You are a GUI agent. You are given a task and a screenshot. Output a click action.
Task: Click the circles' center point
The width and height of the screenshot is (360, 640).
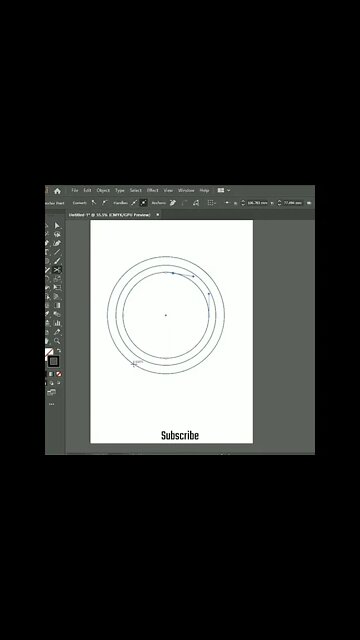pos(166,315)
